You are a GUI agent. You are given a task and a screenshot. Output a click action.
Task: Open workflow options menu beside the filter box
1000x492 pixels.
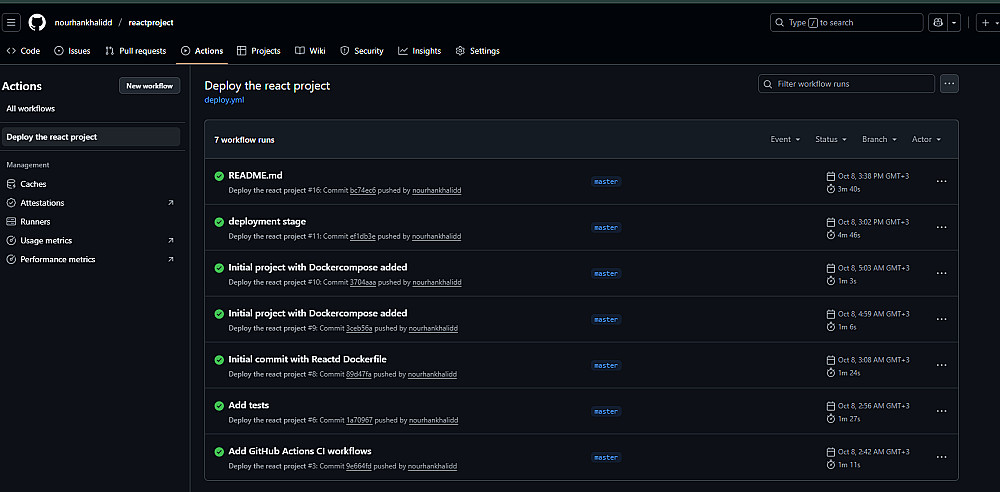click(x=949, y=84)
